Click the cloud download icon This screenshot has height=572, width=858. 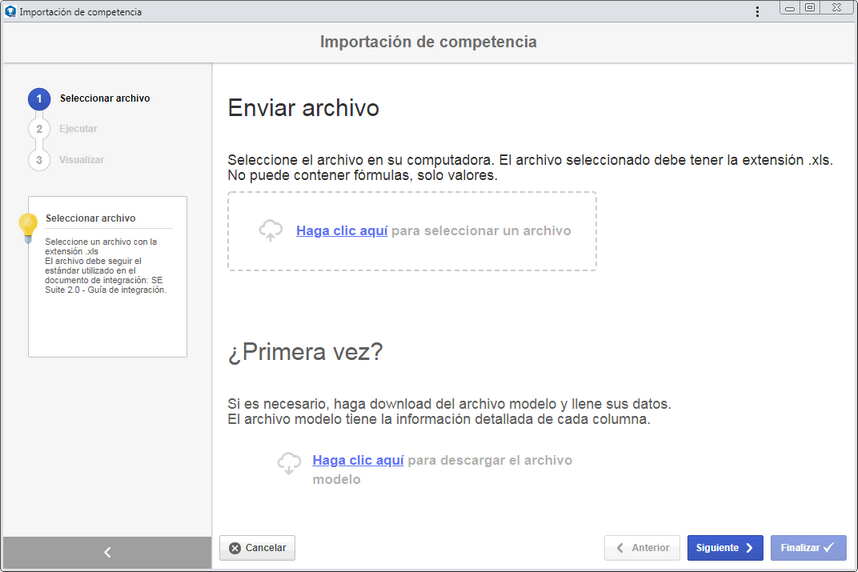(x=289, y=463)
